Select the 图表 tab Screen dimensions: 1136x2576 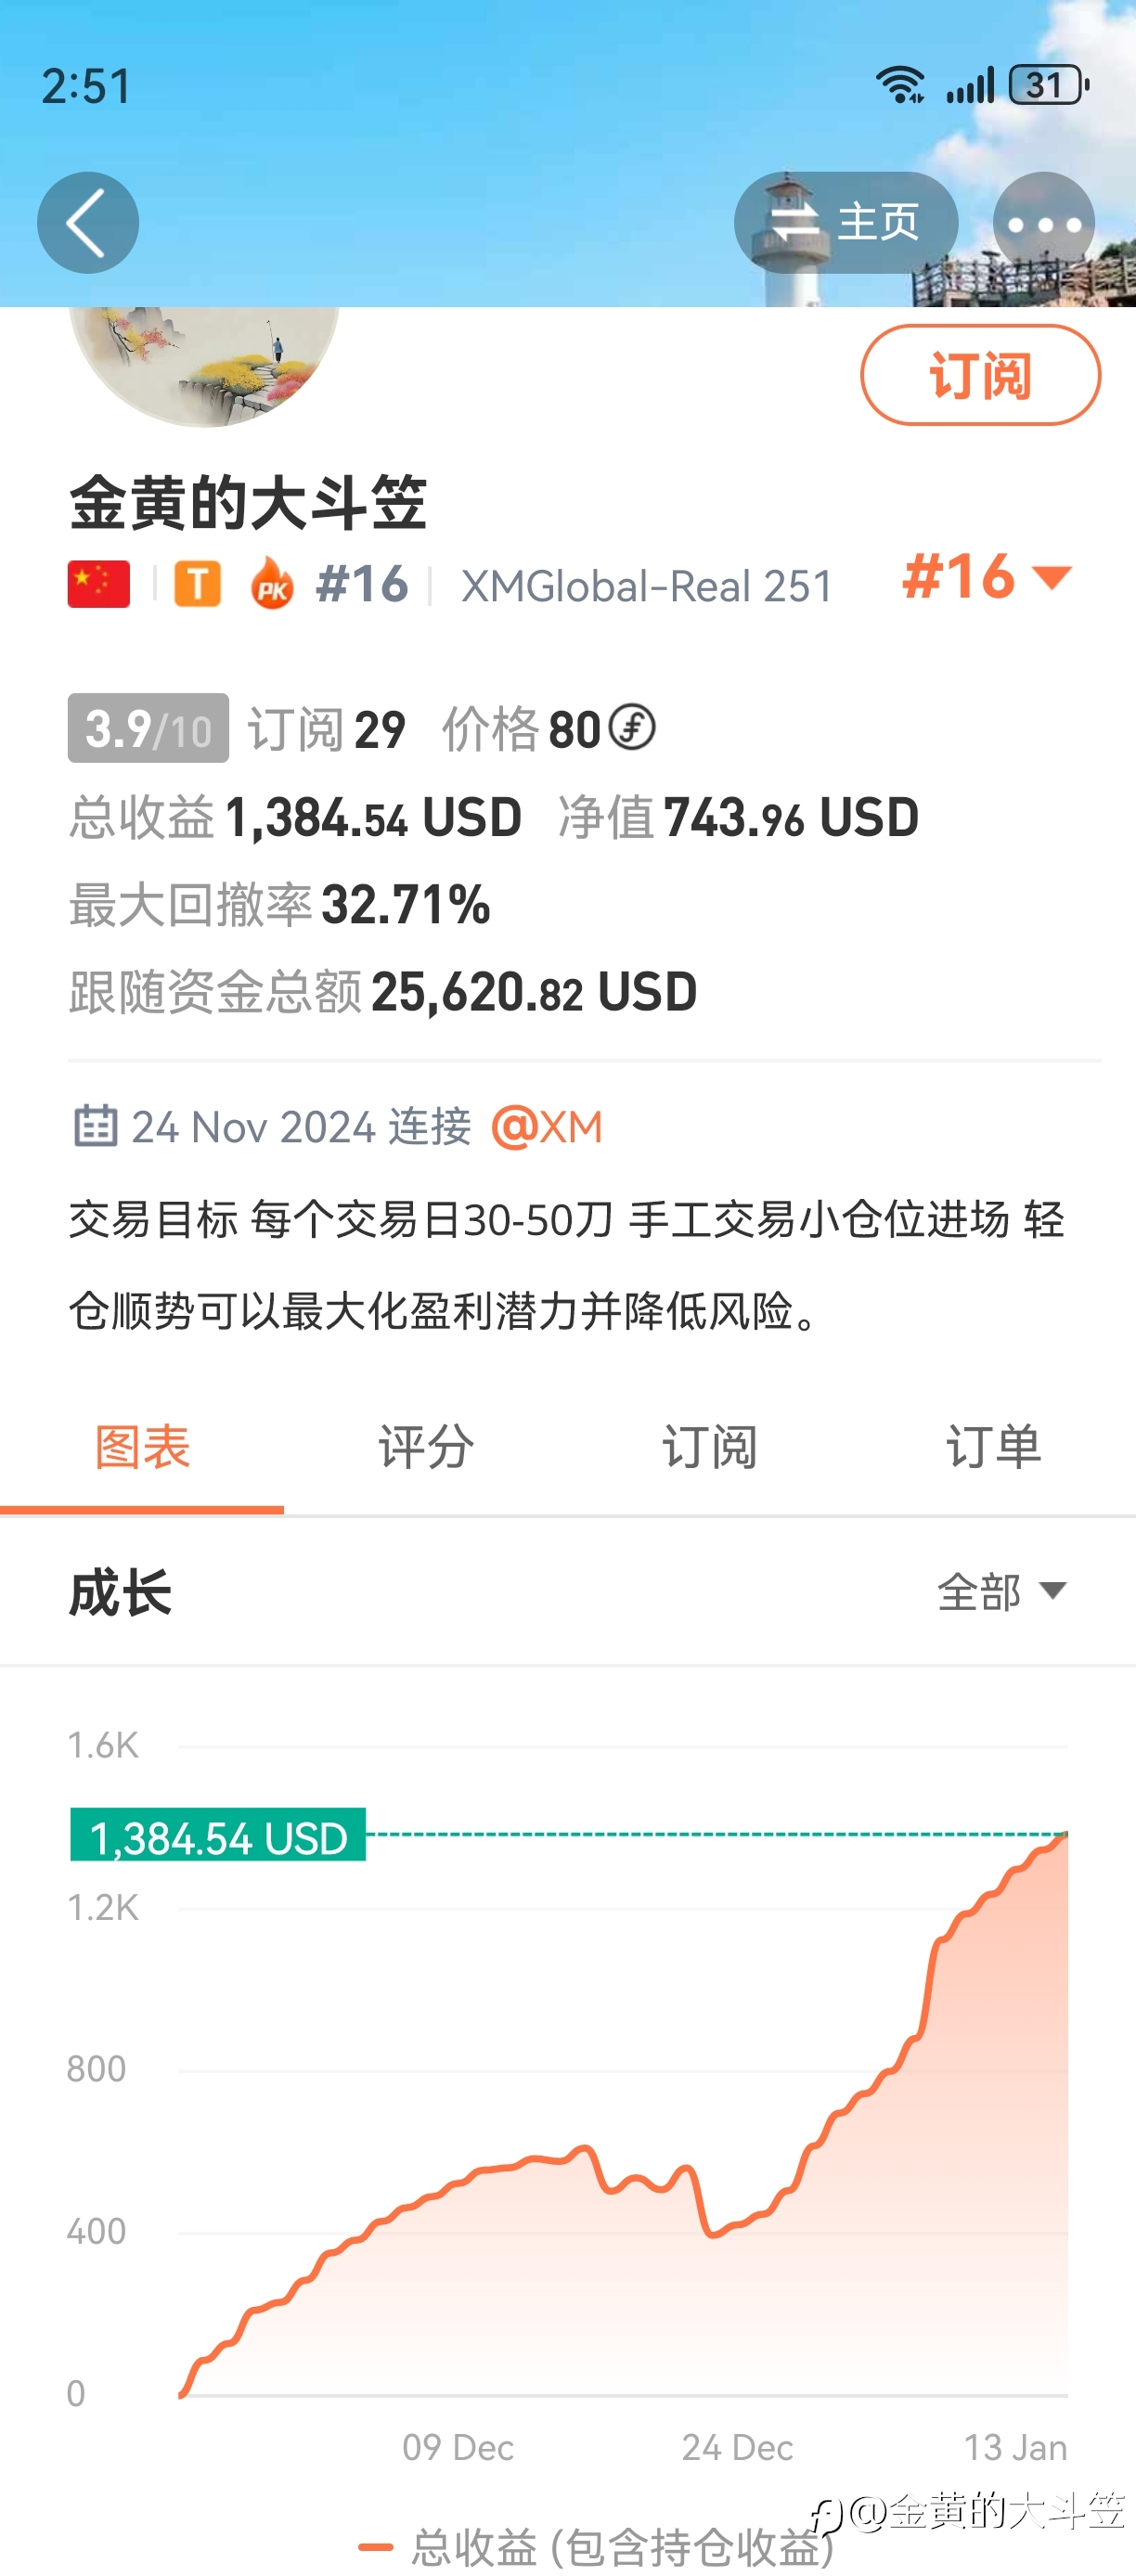tap(142, 1447)
